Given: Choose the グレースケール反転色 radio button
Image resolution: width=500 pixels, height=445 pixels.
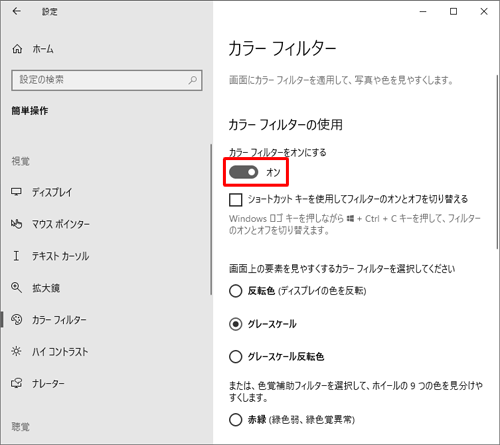Looking at the screenshot, I should tap(236, 357).
